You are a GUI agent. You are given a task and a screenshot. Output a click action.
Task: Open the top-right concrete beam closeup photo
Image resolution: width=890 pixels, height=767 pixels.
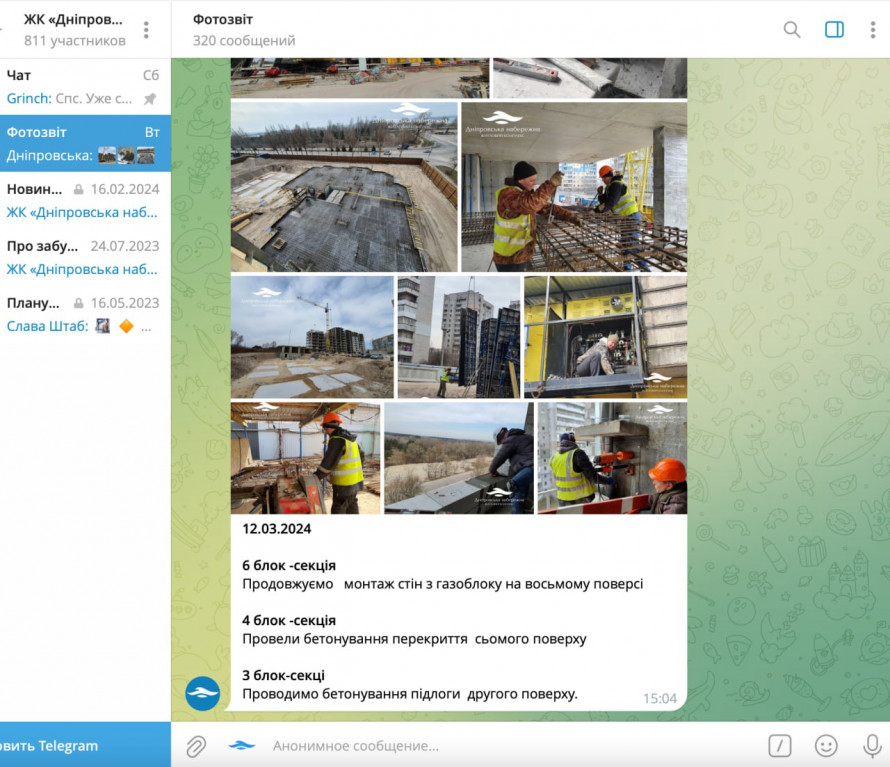(590, 78)
